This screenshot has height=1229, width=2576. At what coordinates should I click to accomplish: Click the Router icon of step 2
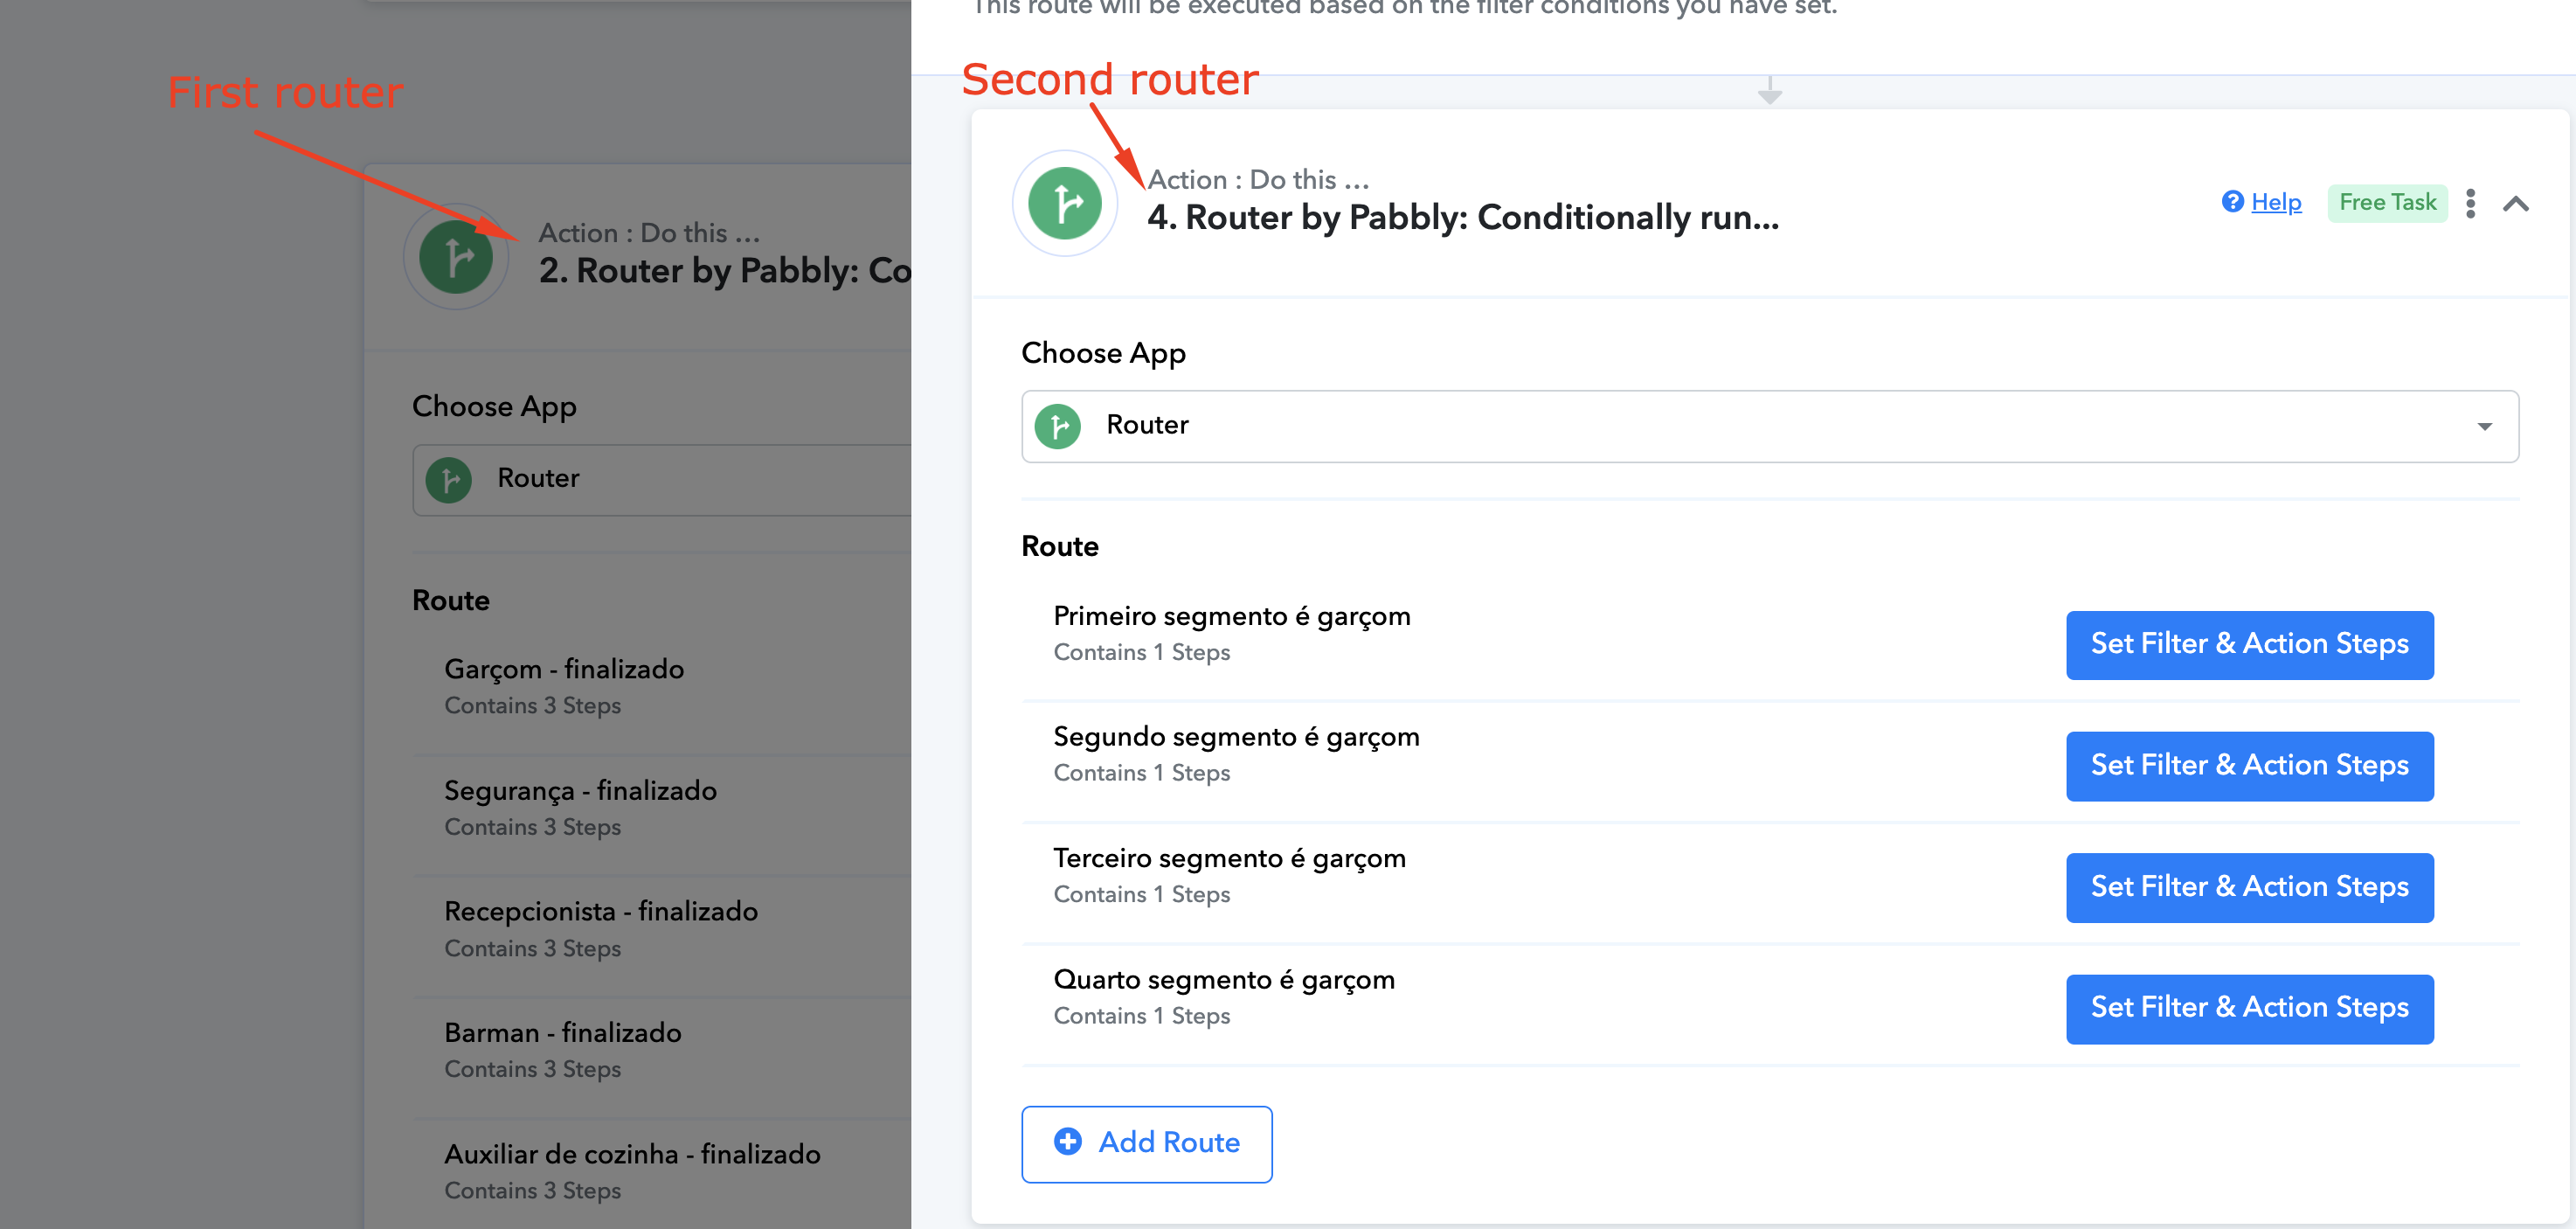(x=456, y=257)
